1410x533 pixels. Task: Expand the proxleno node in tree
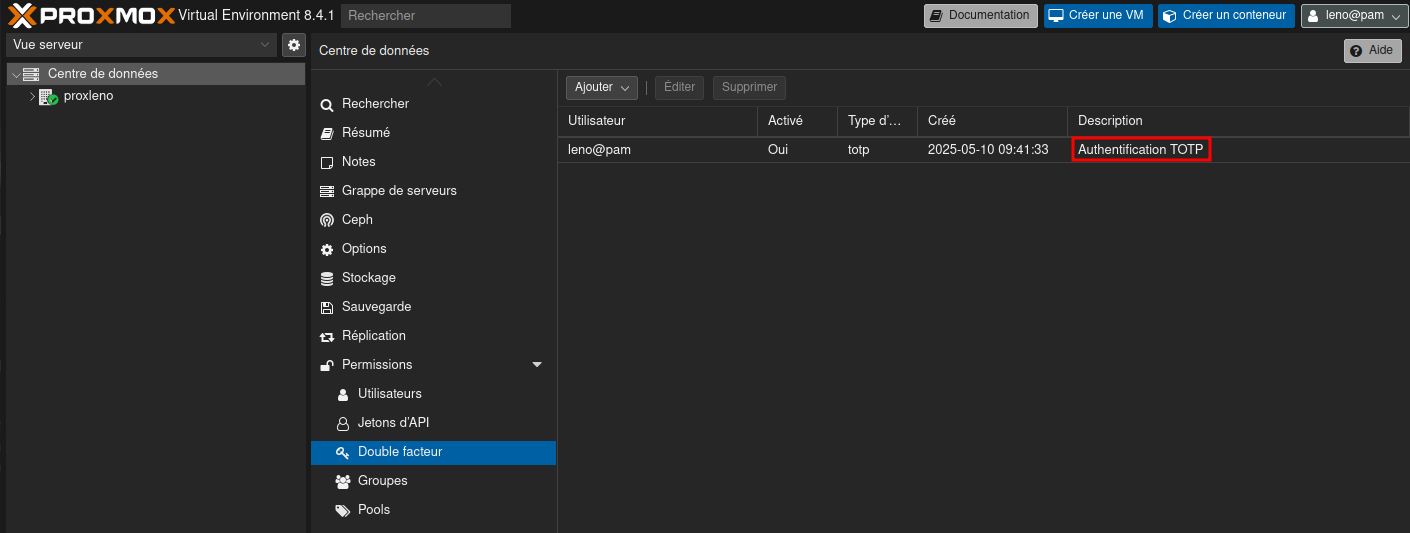coord(32,97)
